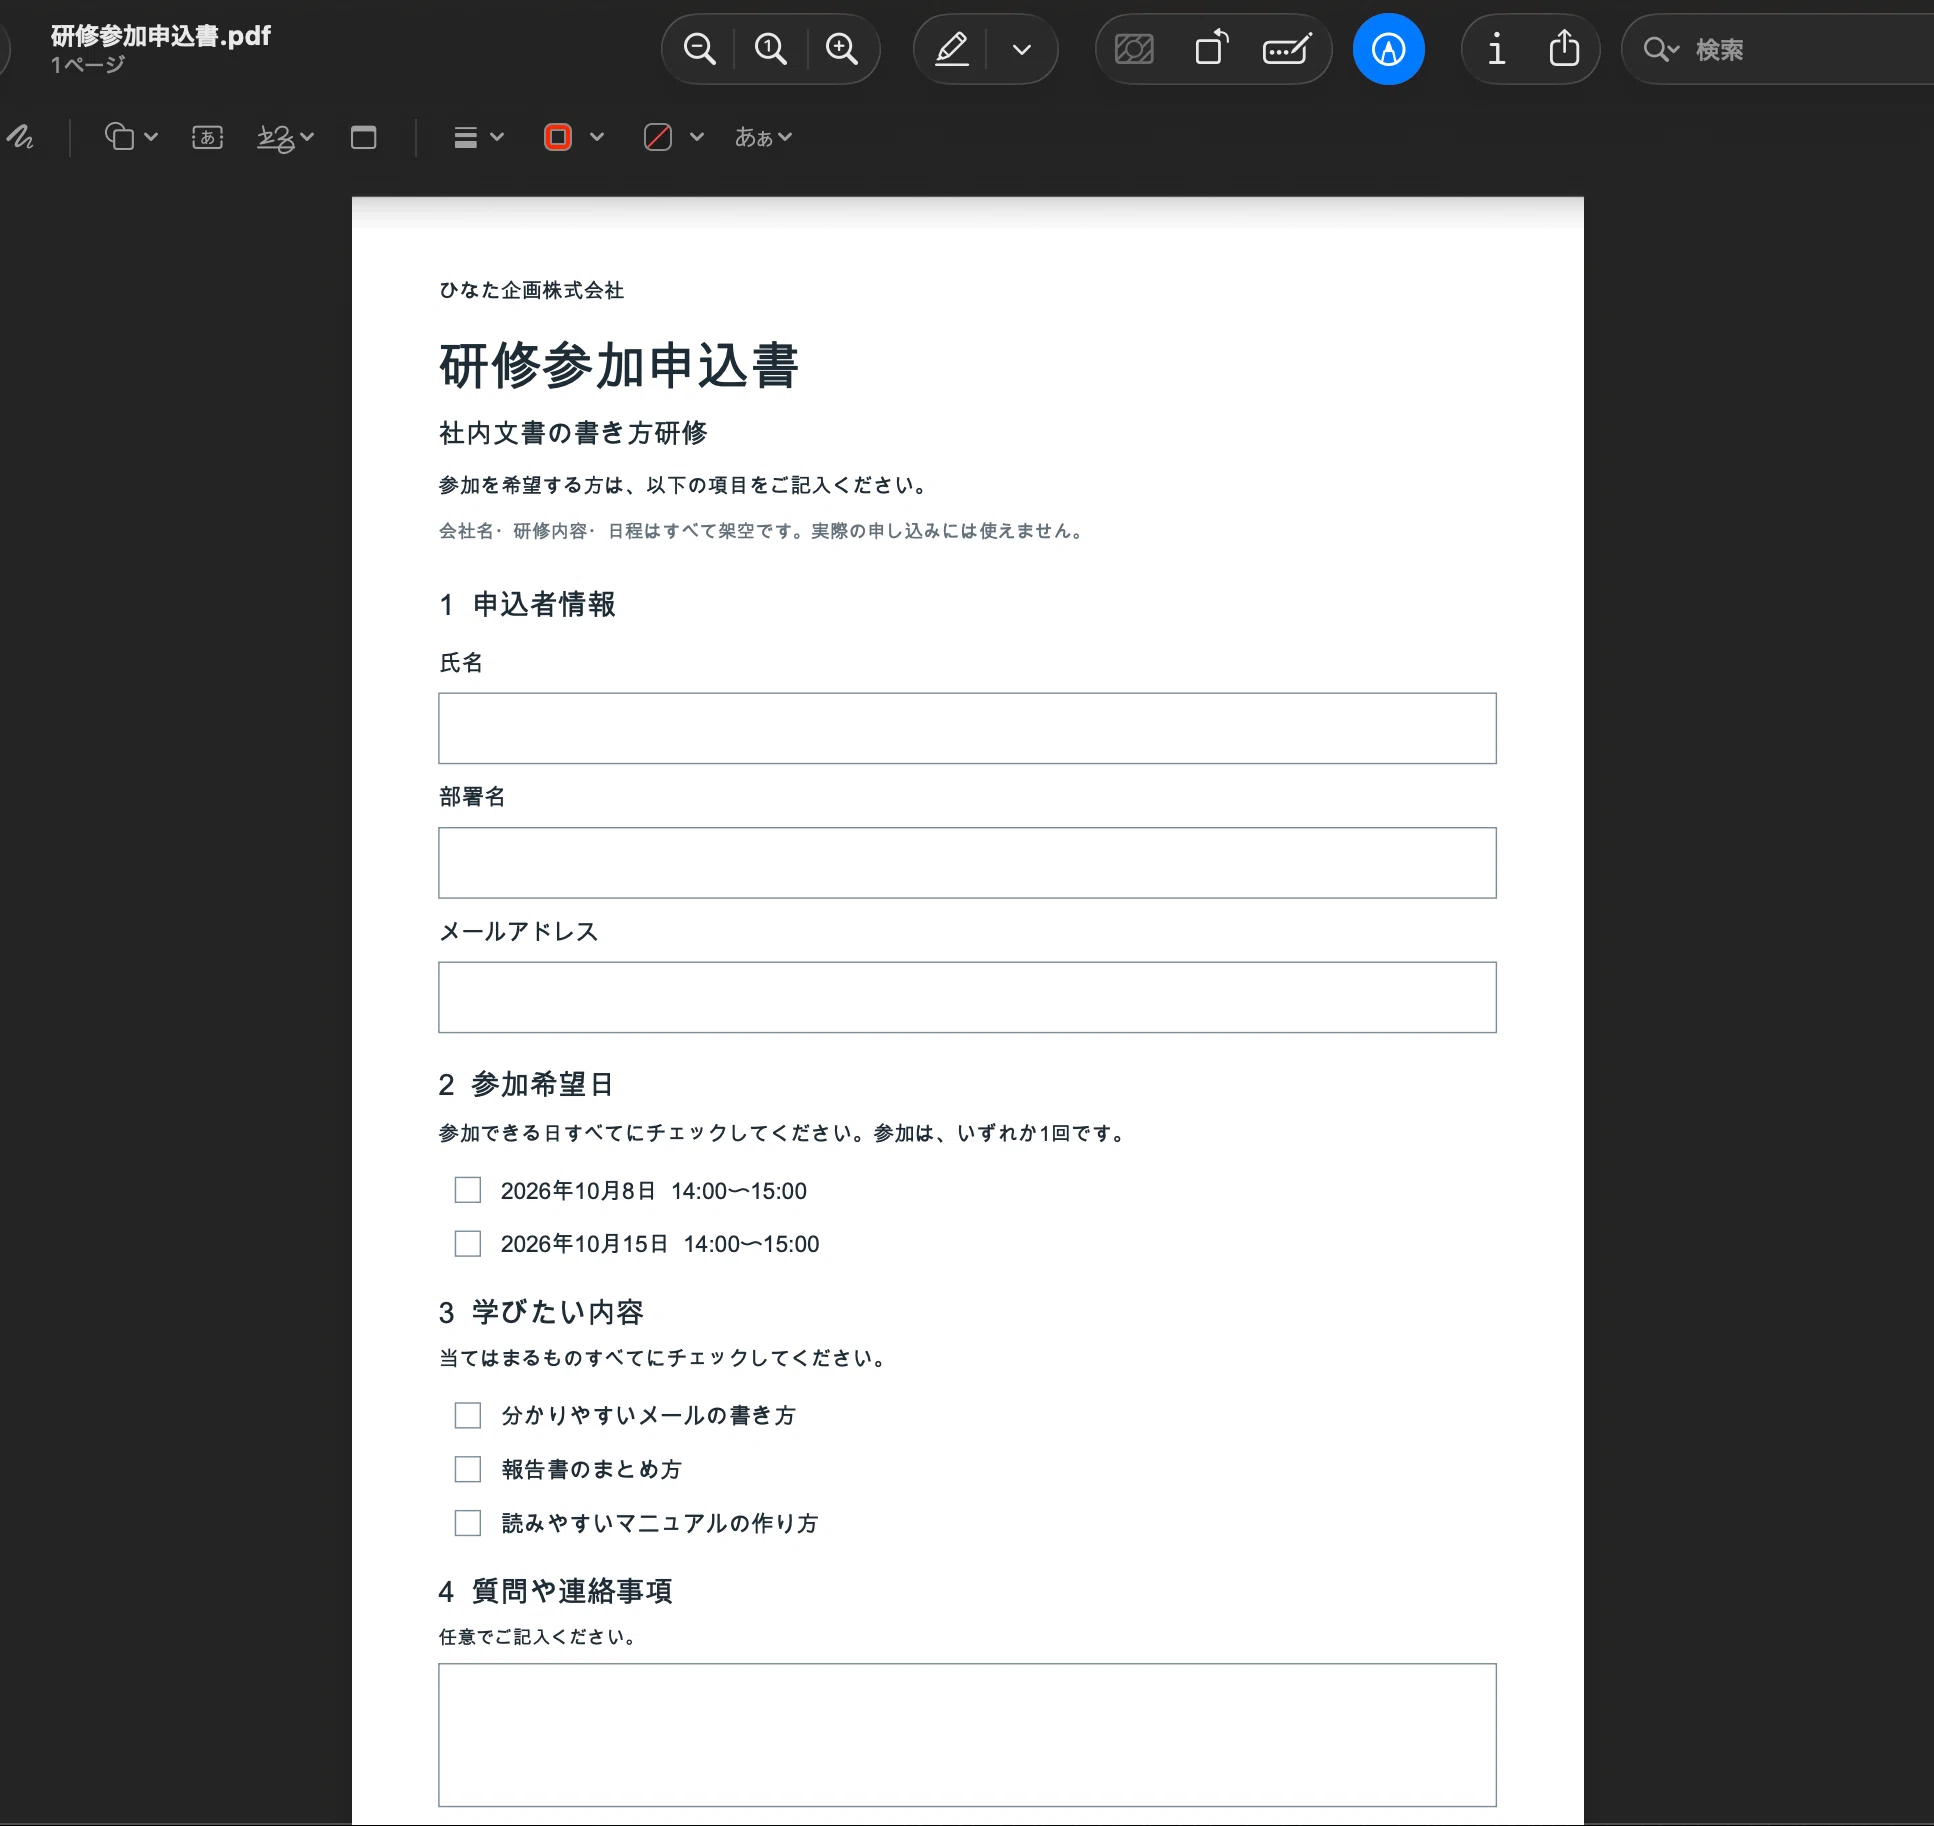This screenshot has height=1826, width=1934.
Task: Click the zoom in magnifier icon
Action: pyautogui.click(x=841, y=49)
